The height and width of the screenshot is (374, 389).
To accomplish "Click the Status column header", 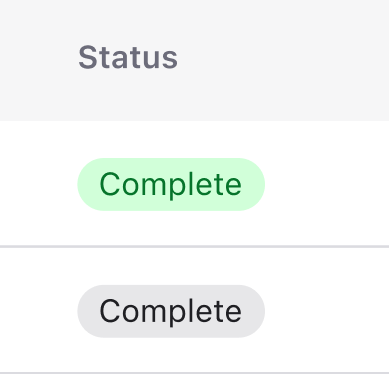I will tap(128, 58).
